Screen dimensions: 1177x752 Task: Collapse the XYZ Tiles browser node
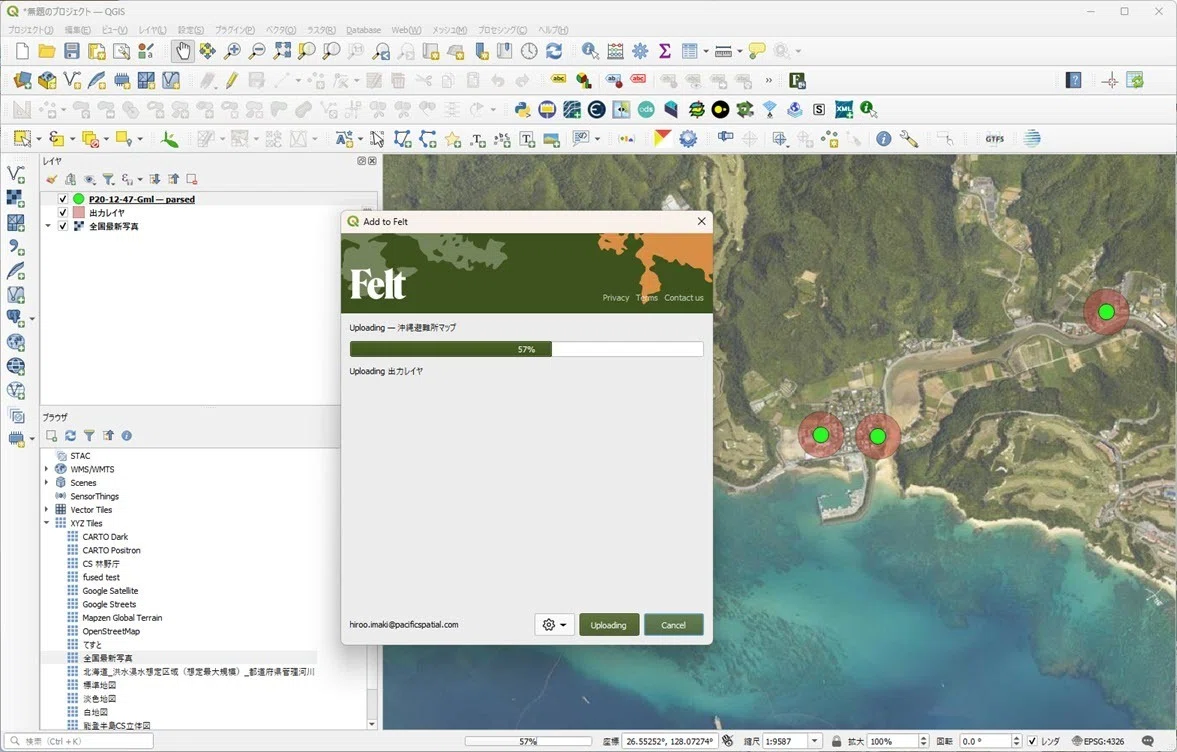coord(47,523)
